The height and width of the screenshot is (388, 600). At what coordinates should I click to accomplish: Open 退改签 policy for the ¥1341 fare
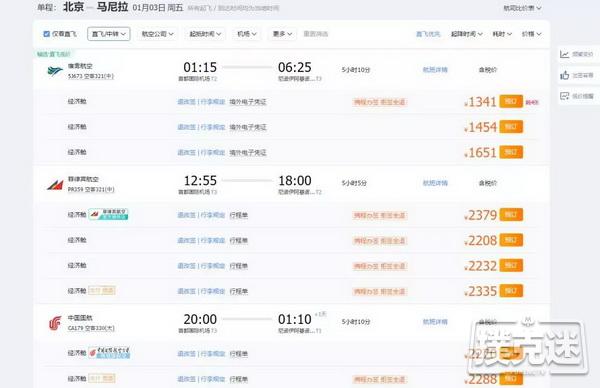pyautogui.click(x=187, y=102)
